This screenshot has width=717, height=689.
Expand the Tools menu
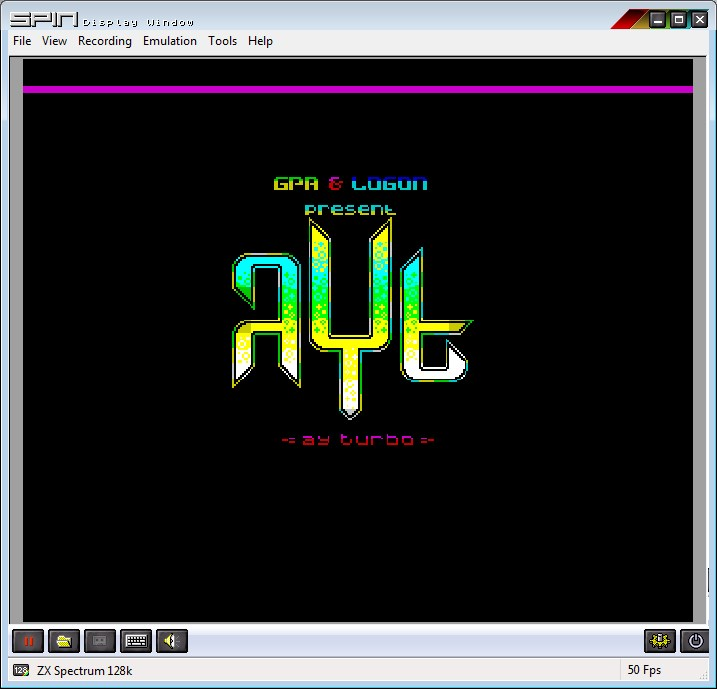coord(222,41)
